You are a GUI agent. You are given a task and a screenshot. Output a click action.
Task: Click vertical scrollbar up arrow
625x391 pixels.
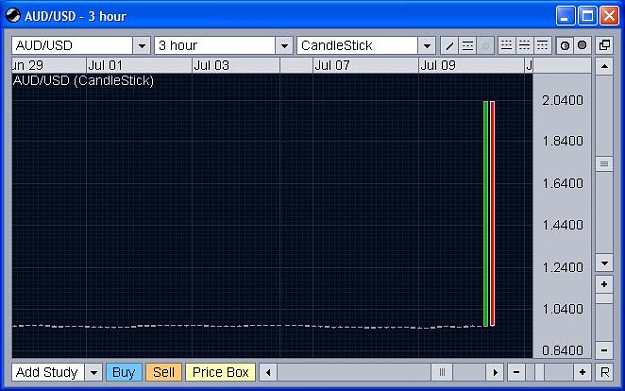[x=604, y=66]
